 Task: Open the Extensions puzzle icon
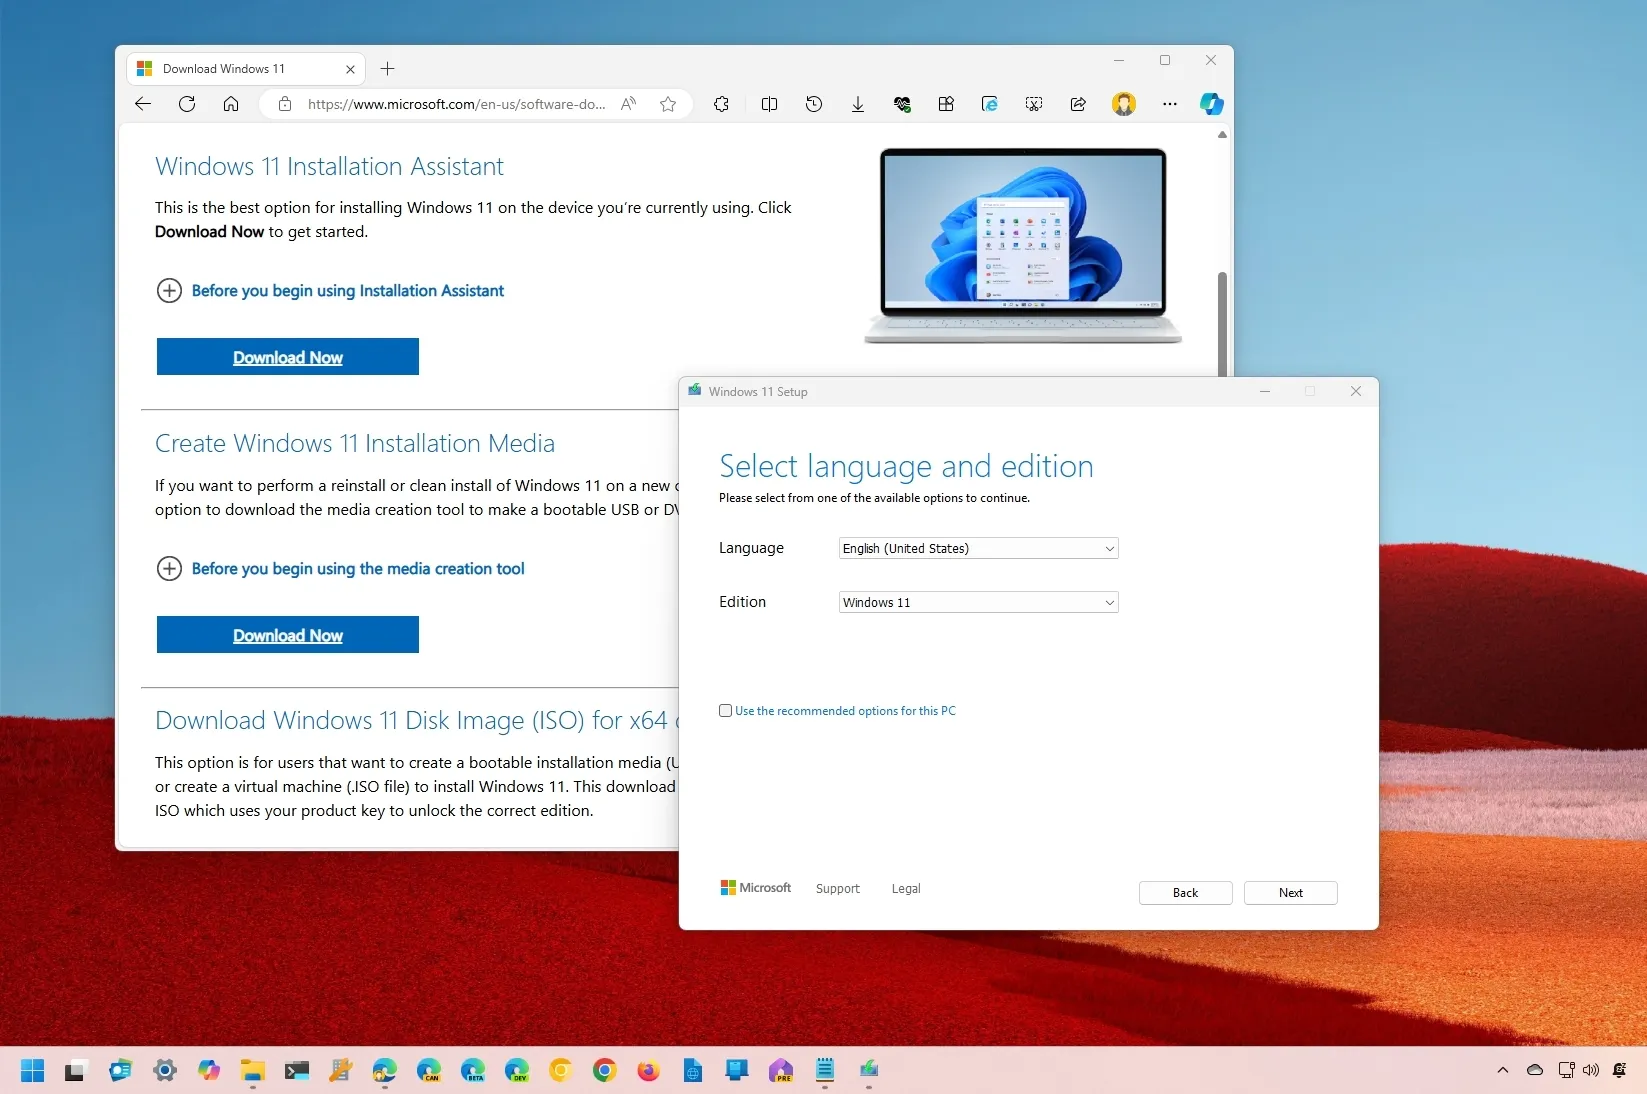pyautogui.click(x=722, y=104)
